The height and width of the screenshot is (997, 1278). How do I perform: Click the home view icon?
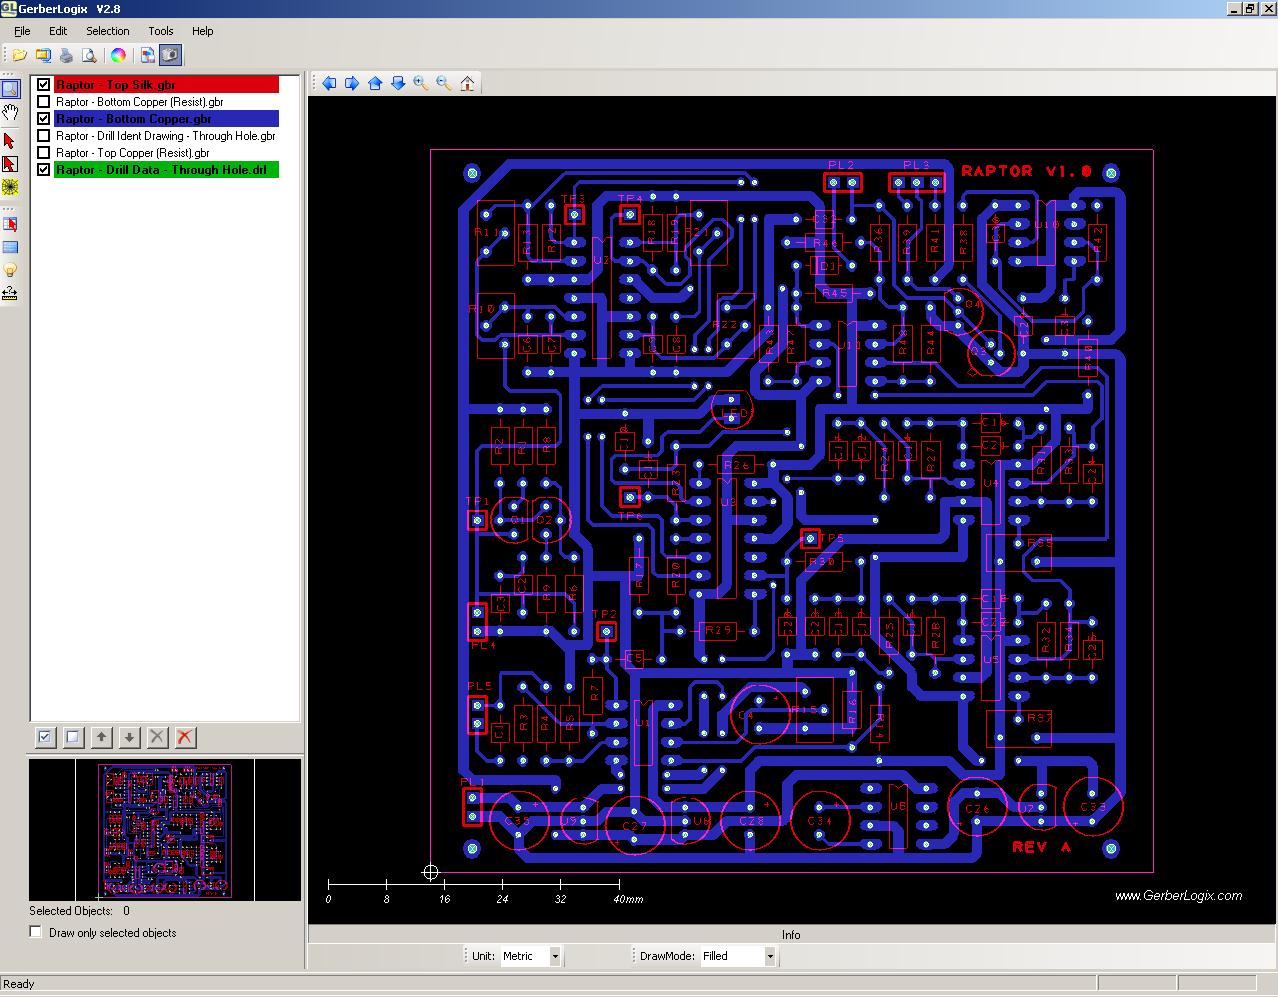pyautogui.click(x=467, y=83)
